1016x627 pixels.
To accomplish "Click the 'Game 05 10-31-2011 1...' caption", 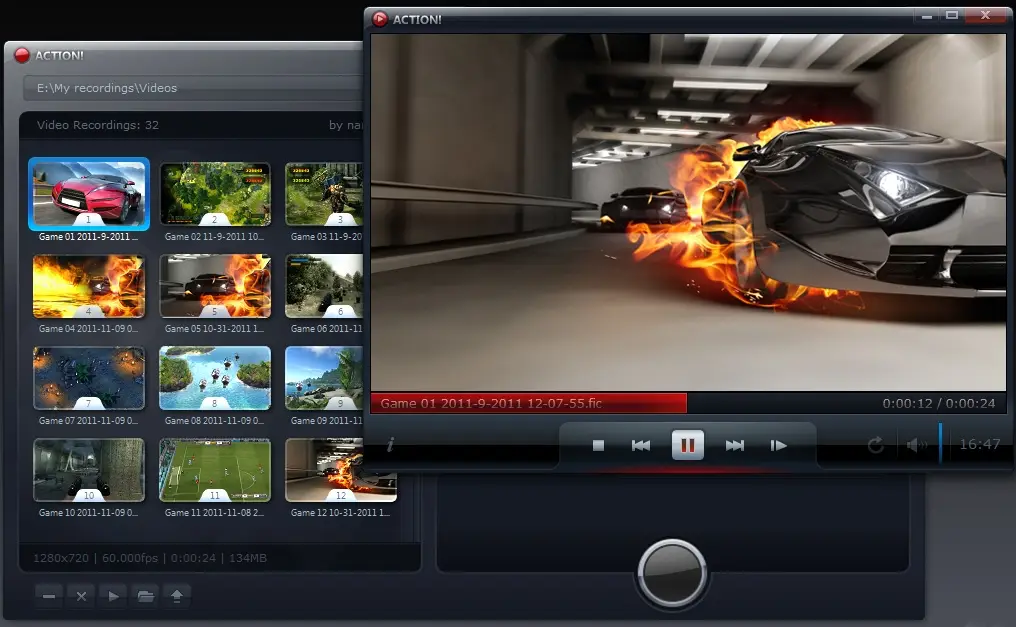I will pos(214,328).
